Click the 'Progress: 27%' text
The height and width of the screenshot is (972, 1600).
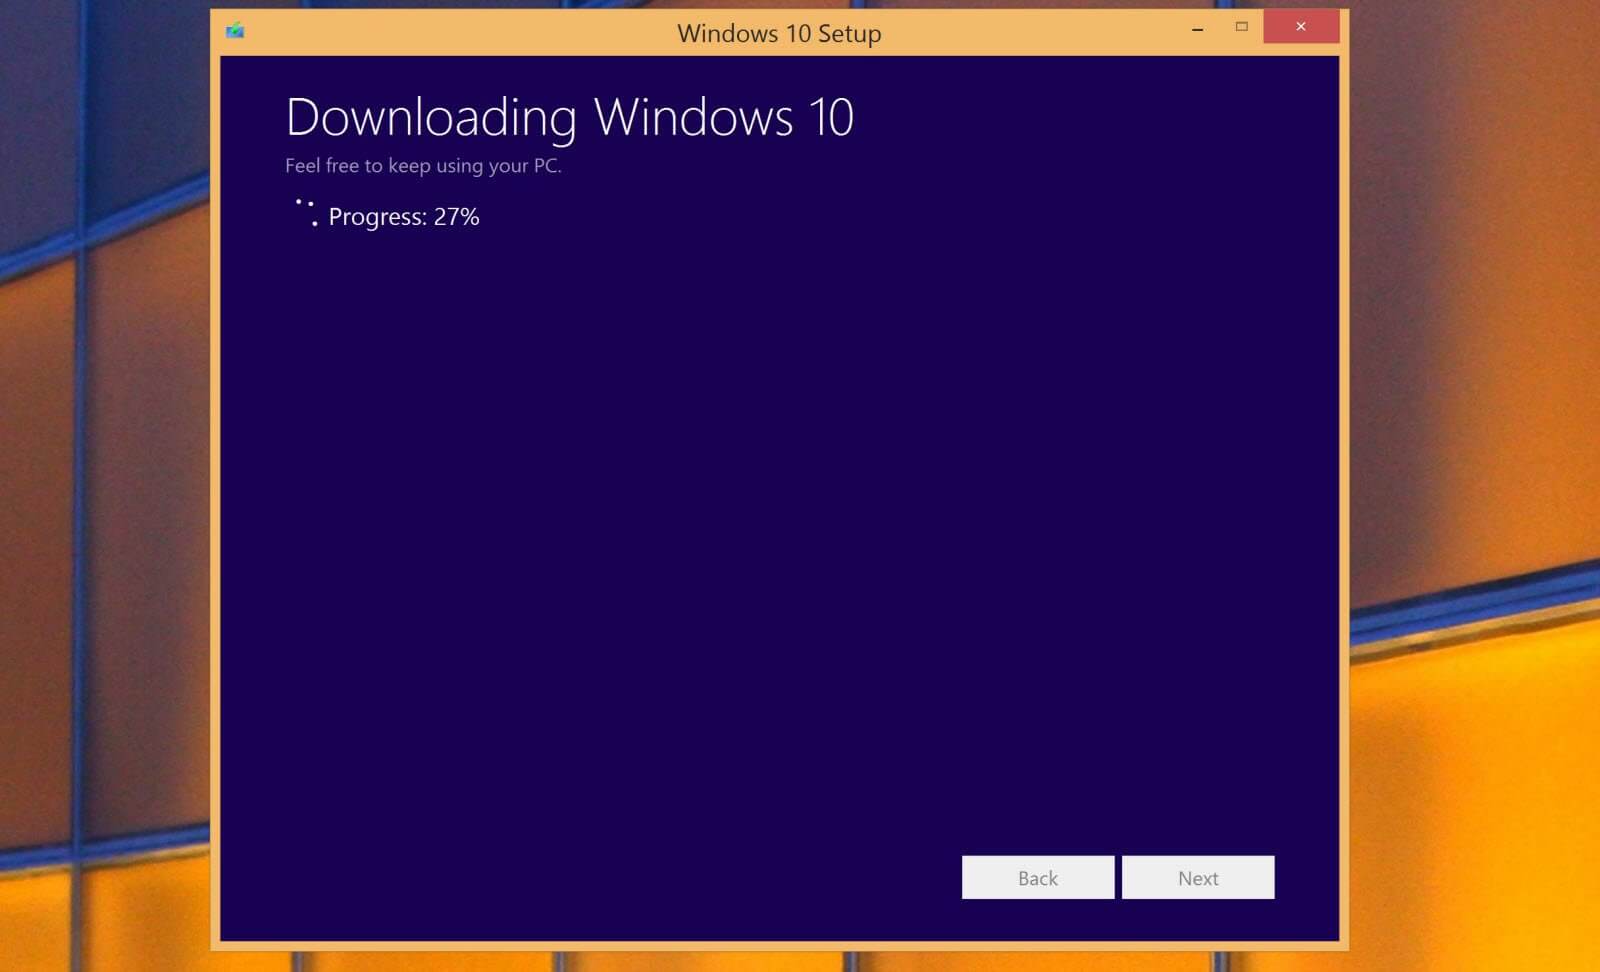tap(404, 217)
